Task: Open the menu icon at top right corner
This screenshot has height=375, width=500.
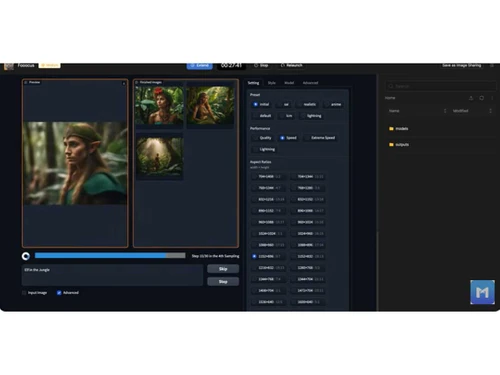Action: coord(492,66)
